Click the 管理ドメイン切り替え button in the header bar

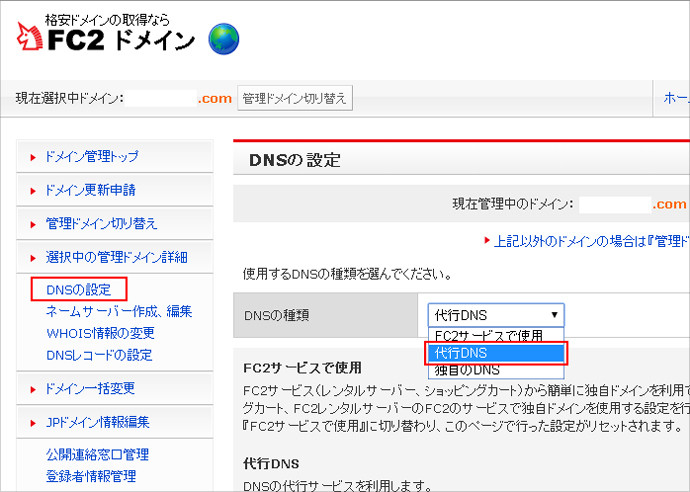coord(295,98)
